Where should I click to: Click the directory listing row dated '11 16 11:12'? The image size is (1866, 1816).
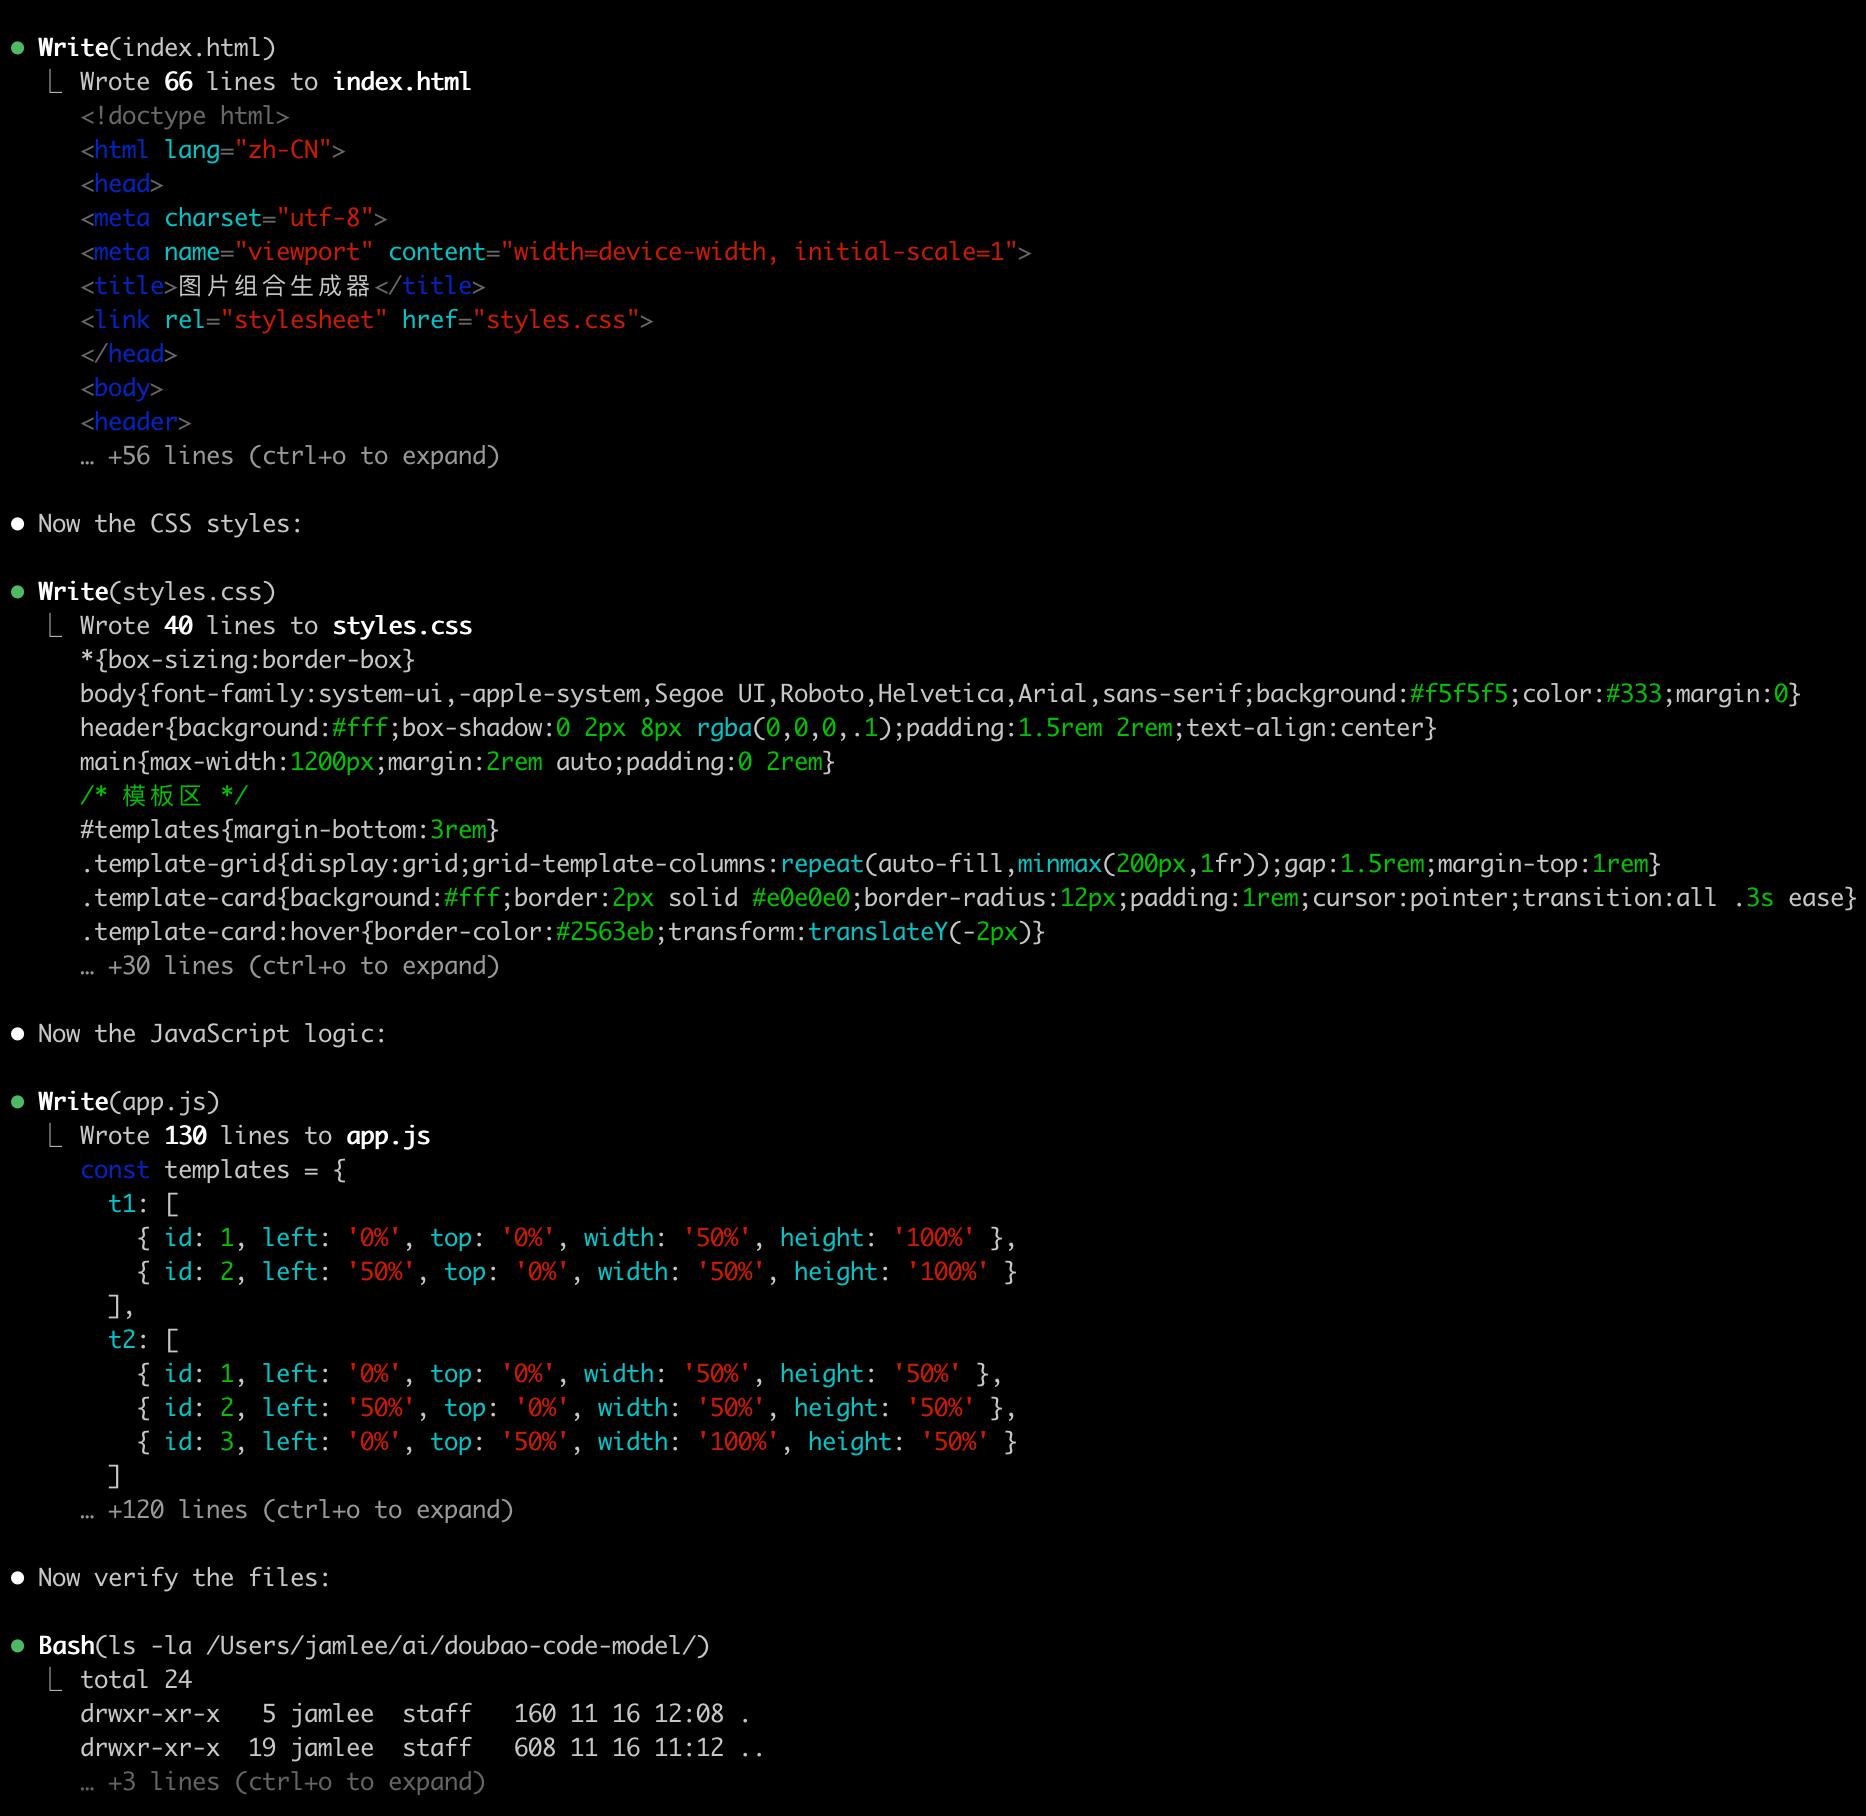click(422, 1748)
